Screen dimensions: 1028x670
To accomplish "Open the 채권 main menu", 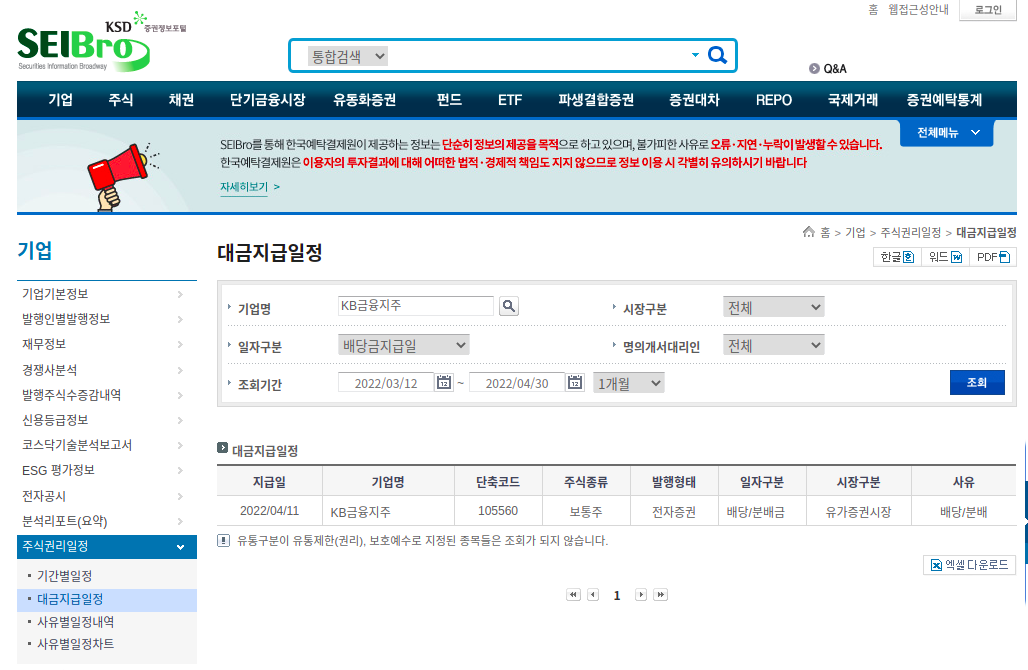I will tap(182, 100).
